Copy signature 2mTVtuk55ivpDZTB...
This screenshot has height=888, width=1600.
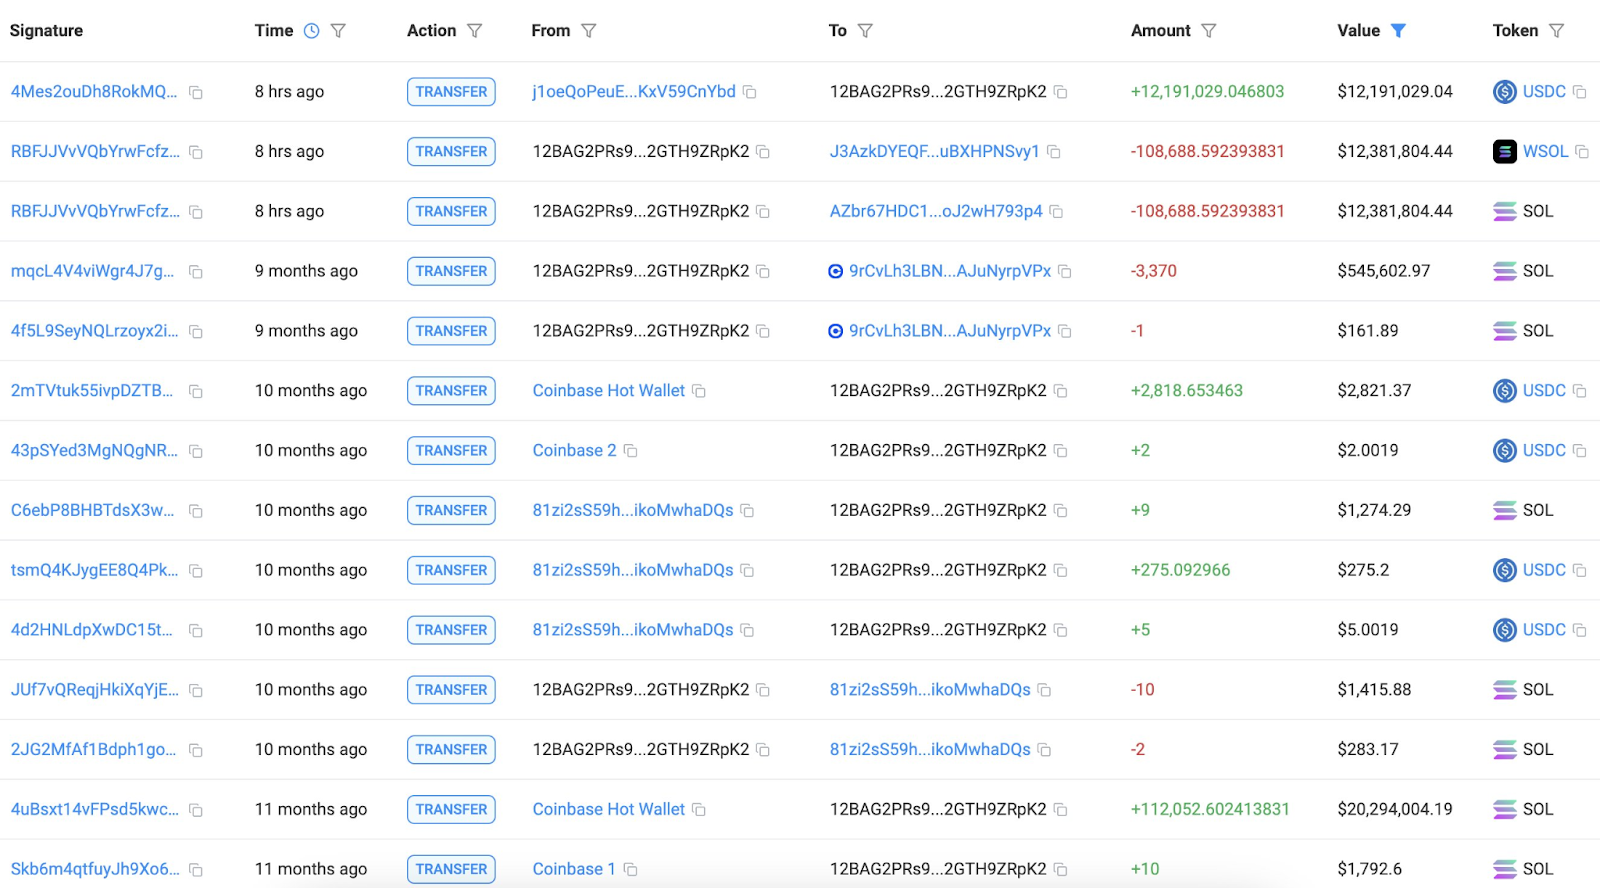pos(196,392)
